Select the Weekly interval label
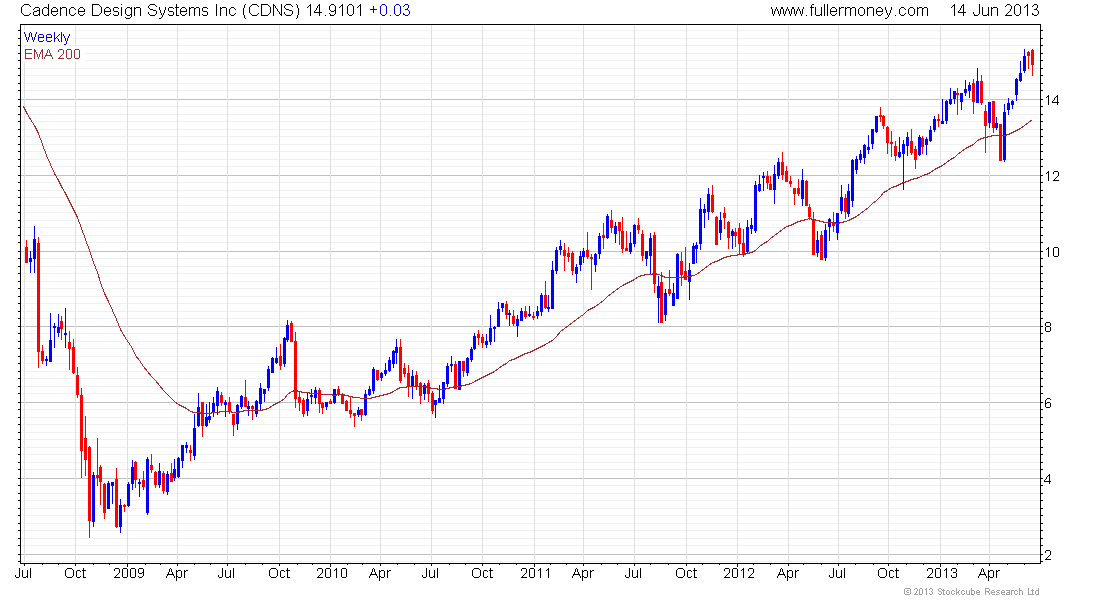This screenshot has width=1100, height=600. click(x=47, y=37)
